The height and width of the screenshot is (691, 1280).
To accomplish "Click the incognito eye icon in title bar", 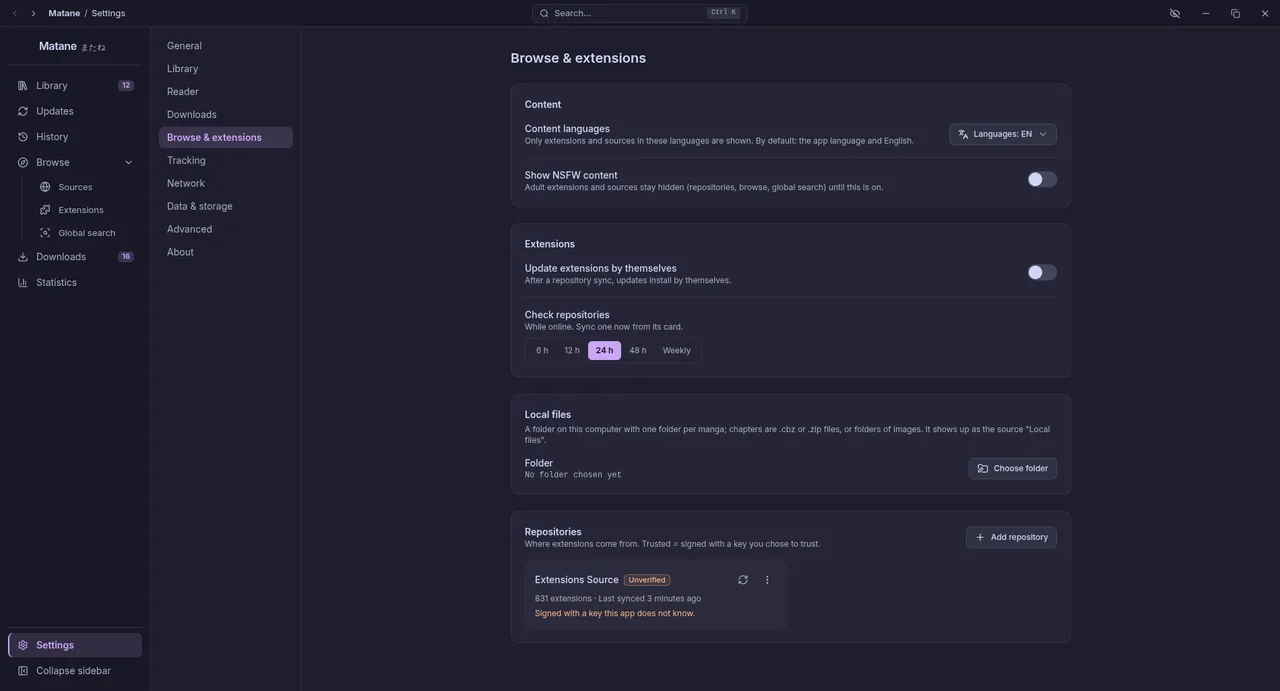I will point(1175,13).
